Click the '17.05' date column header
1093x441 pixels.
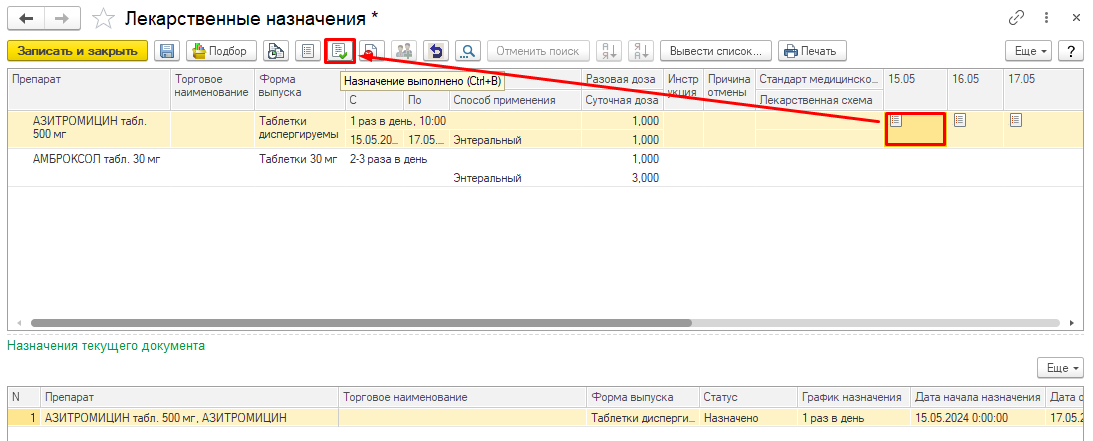(x=1044, y=89)
